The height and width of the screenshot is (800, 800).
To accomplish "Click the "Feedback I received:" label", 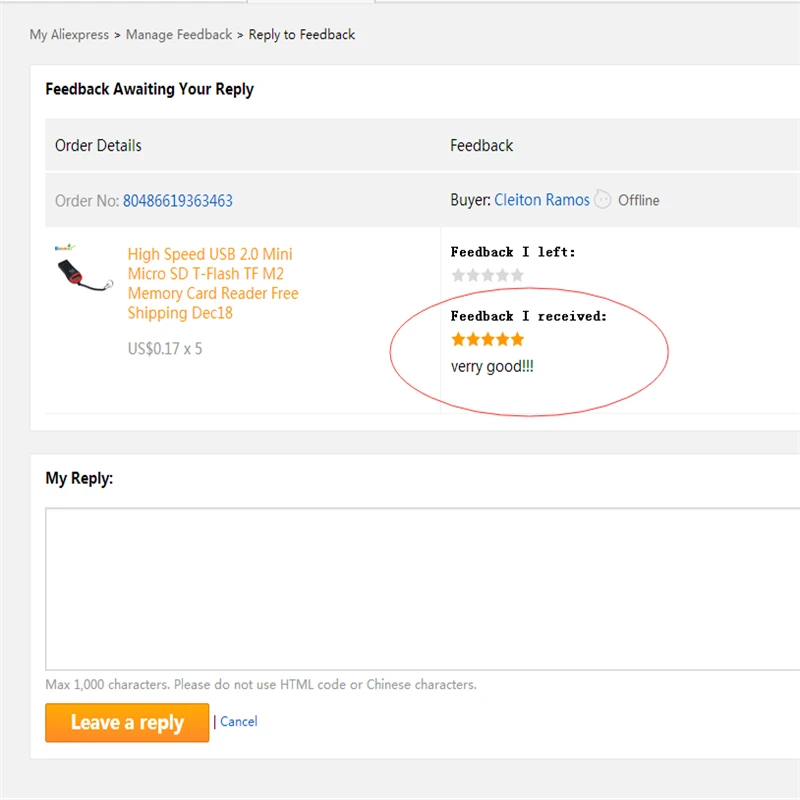I will click(x=529, y=316).
